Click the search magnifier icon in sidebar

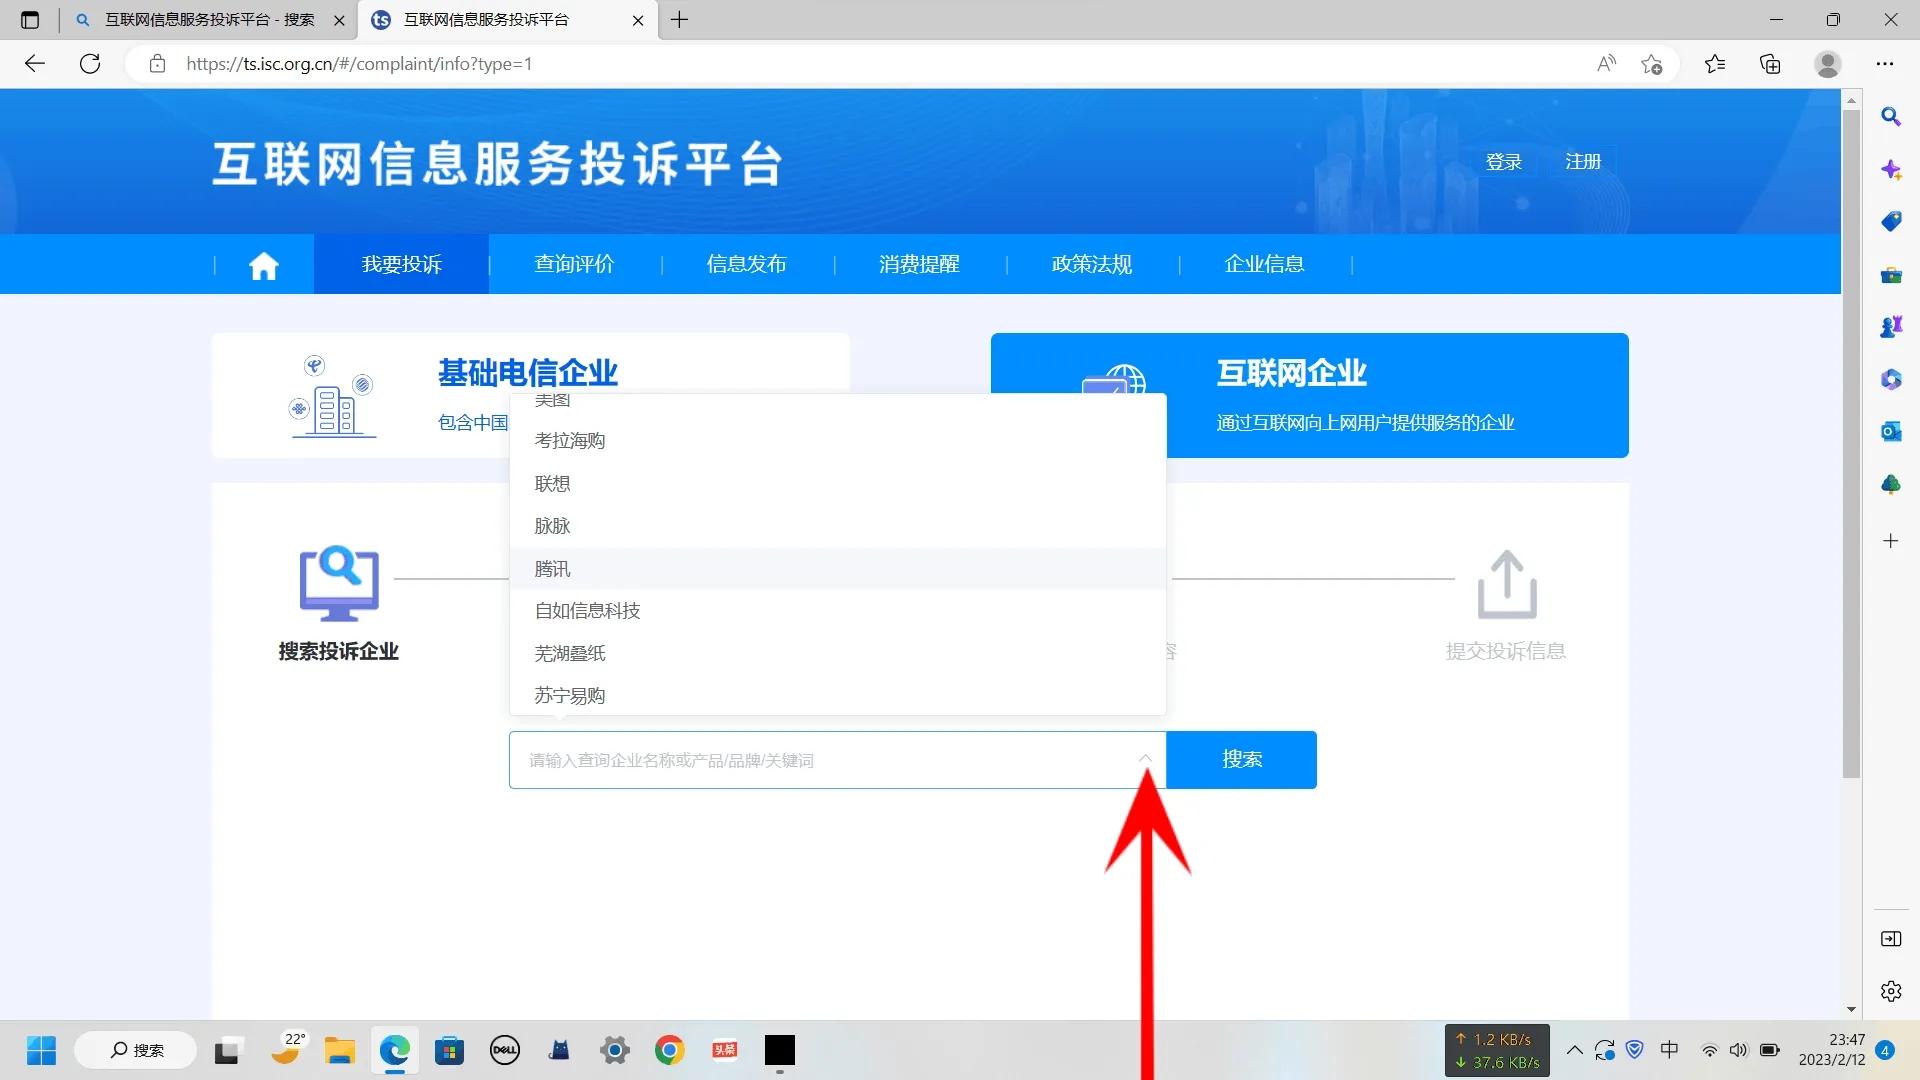coord(1890,117)
